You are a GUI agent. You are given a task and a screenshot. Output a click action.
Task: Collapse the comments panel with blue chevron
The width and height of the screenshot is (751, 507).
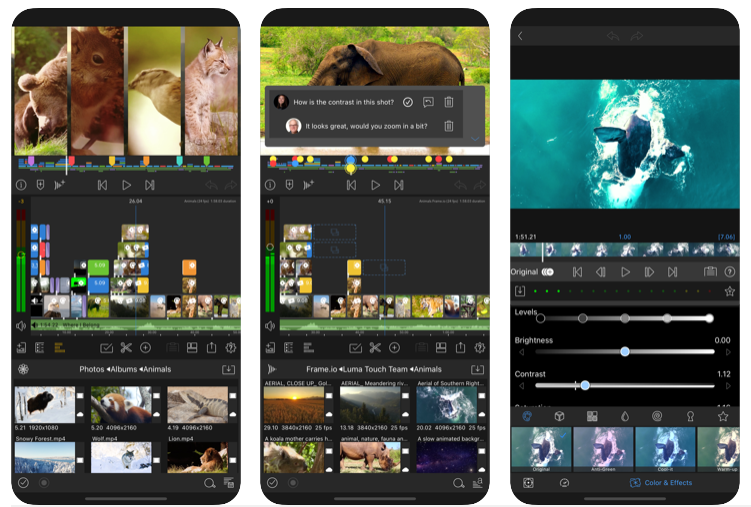tap(475, 139)
